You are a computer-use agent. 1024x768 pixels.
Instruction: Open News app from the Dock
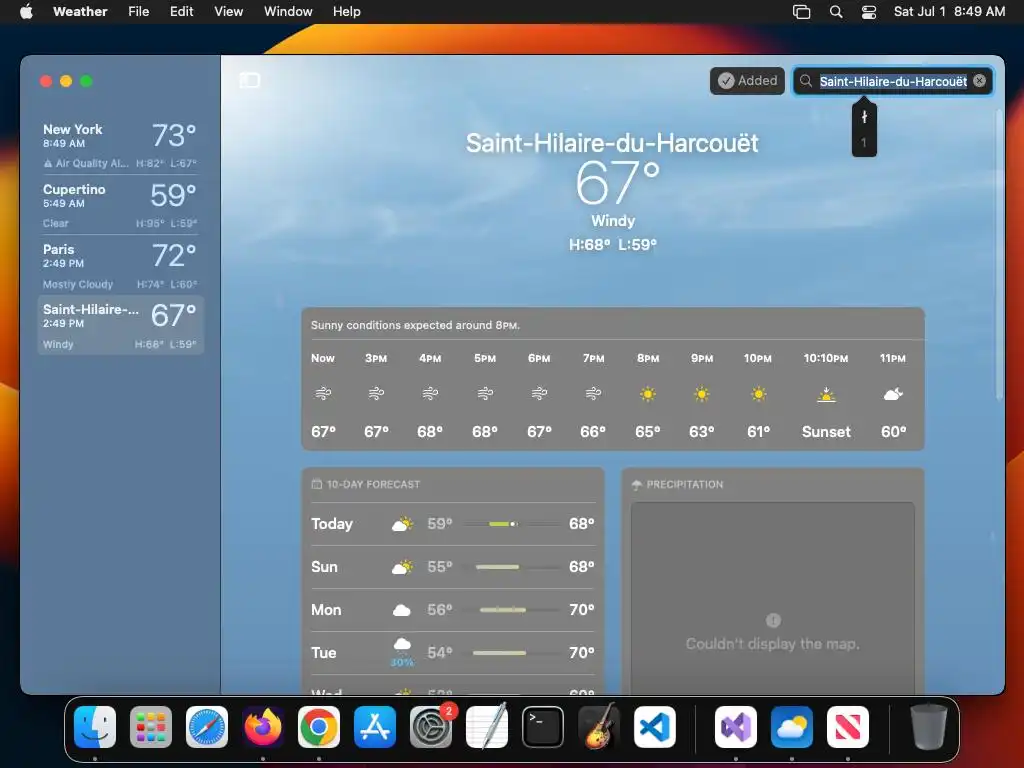click(848, 727)
